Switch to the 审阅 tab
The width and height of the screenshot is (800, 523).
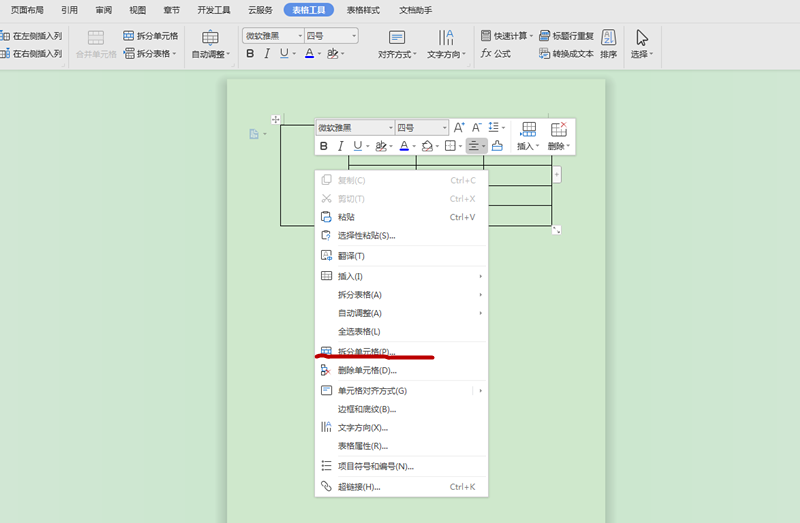104,10
